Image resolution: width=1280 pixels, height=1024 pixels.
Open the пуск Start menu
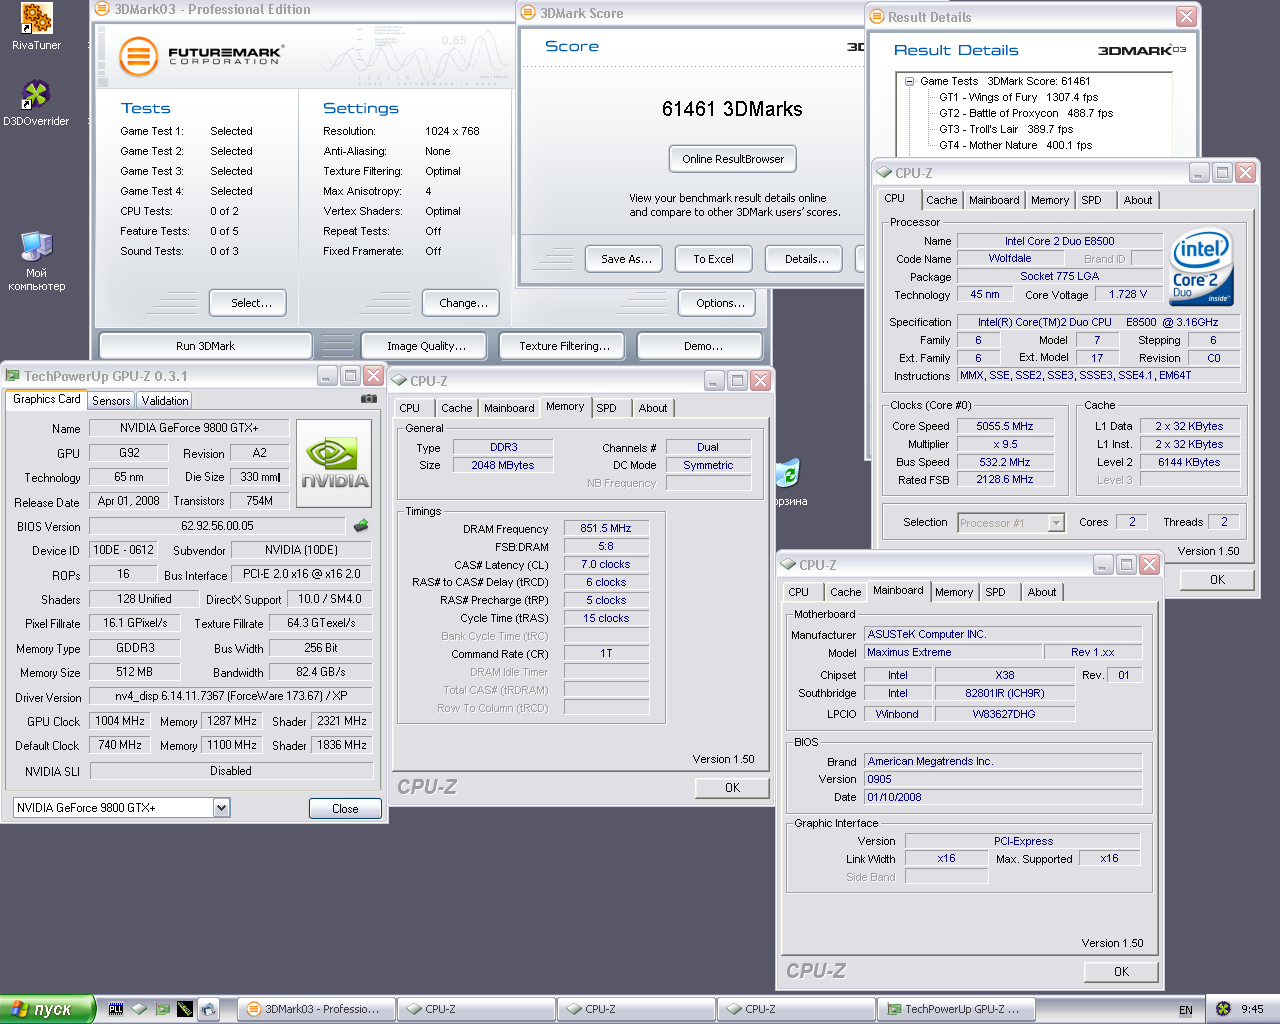(x=47, y=1009)
